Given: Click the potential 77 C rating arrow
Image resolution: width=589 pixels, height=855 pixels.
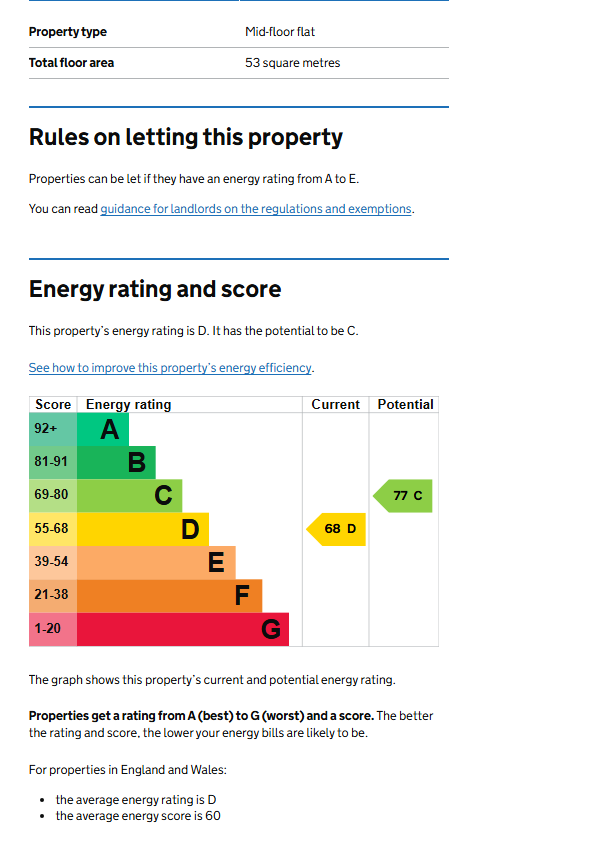Looking at the screenshot, I should (x=402, y=496).
